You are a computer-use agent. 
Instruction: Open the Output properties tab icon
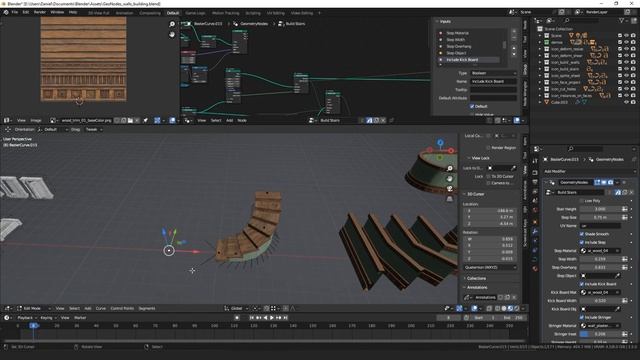tap(535, 182)
